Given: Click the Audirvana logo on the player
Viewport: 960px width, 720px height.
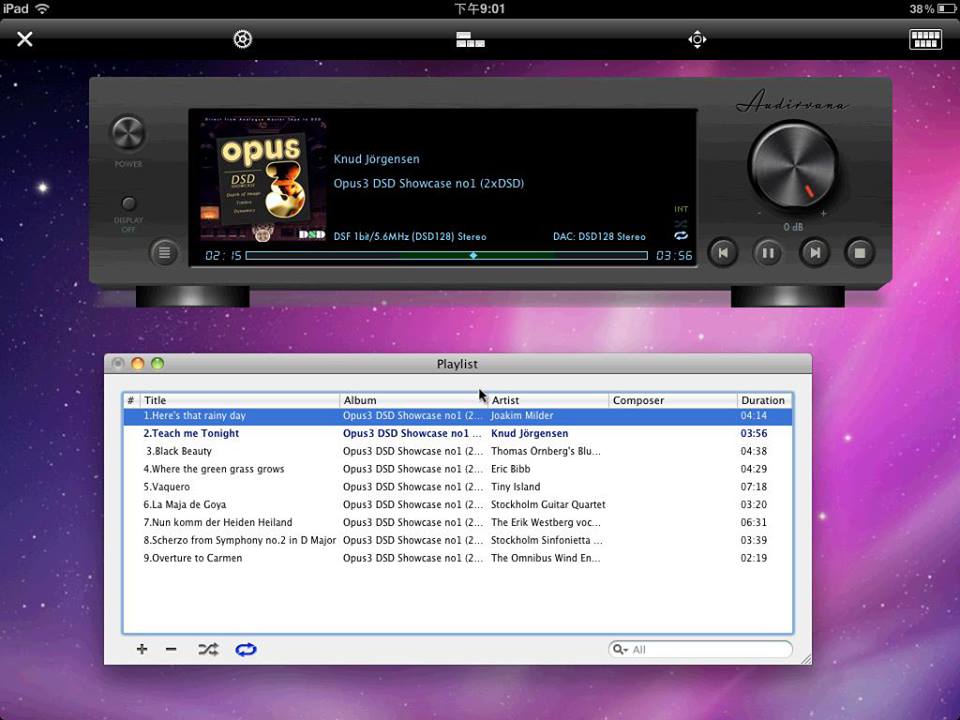Looking at the screenshot, I should point(792,102).
